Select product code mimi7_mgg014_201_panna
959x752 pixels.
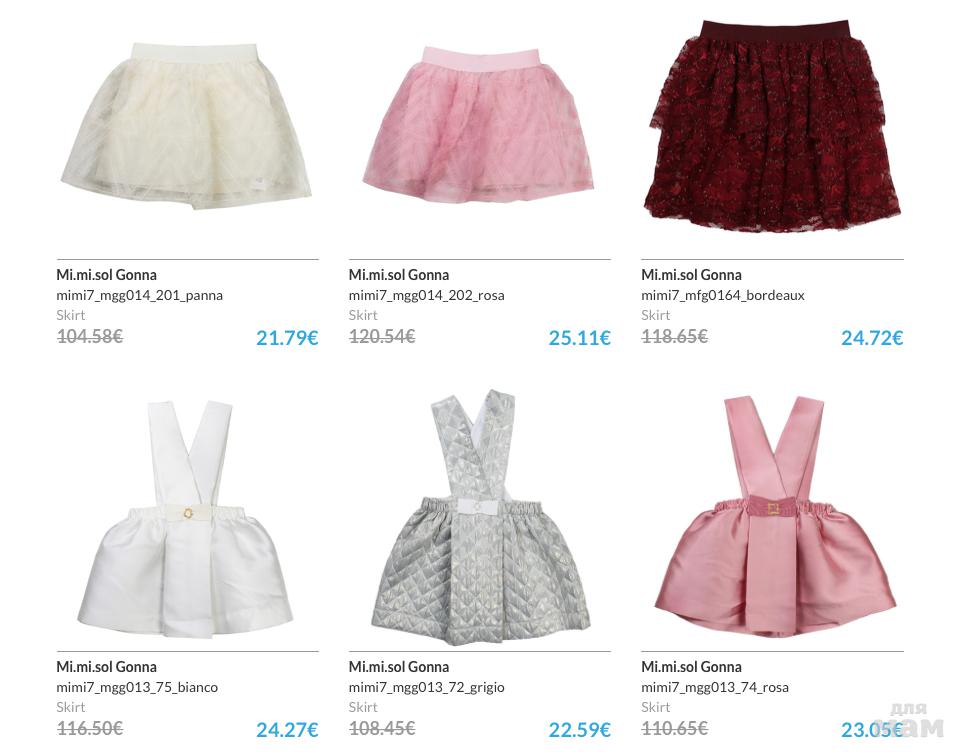point(139,296)
